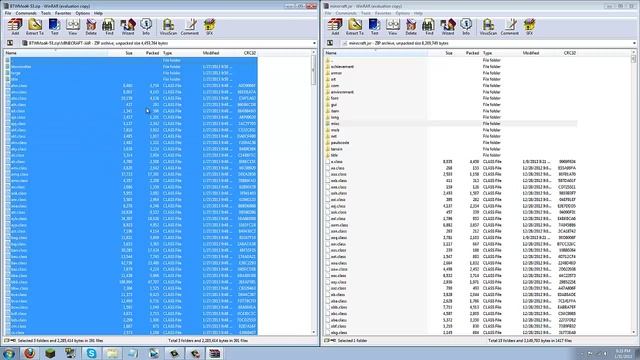The height and width of the screenshot is (360, 640).
Task: Select achievement folder in minecraft.jar window
Action: [342, 67]
